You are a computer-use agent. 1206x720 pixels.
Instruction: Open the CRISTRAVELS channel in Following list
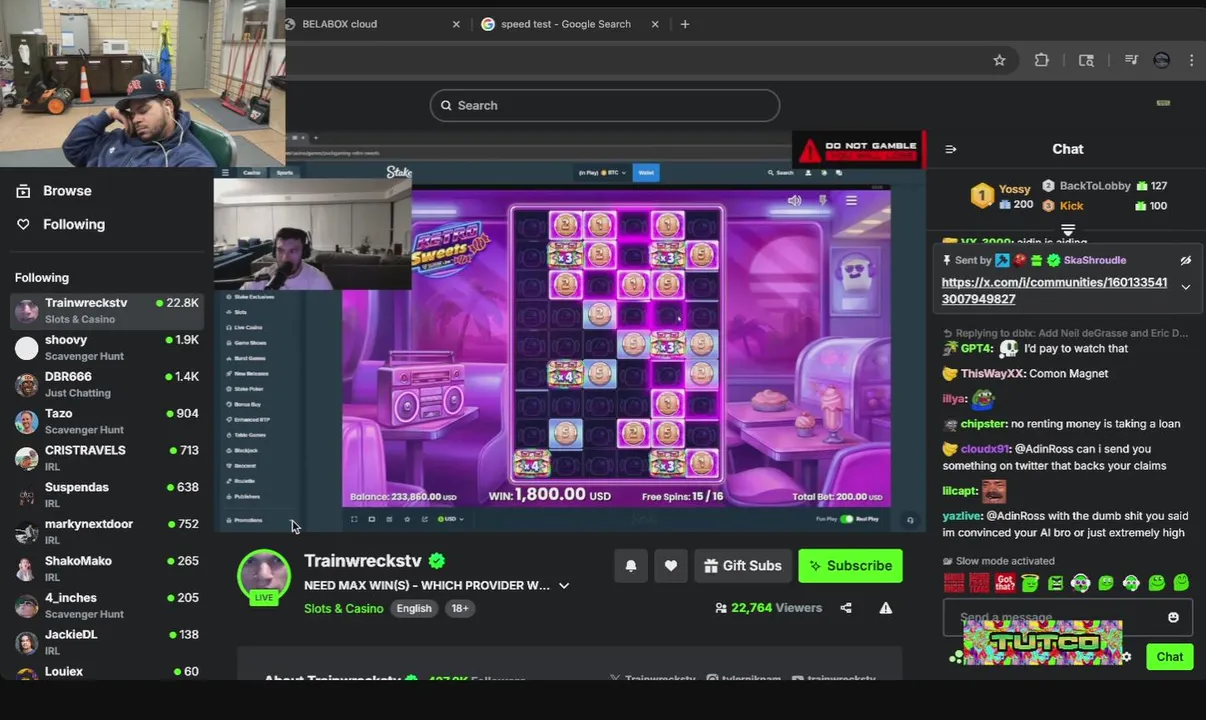click(107, 458)
